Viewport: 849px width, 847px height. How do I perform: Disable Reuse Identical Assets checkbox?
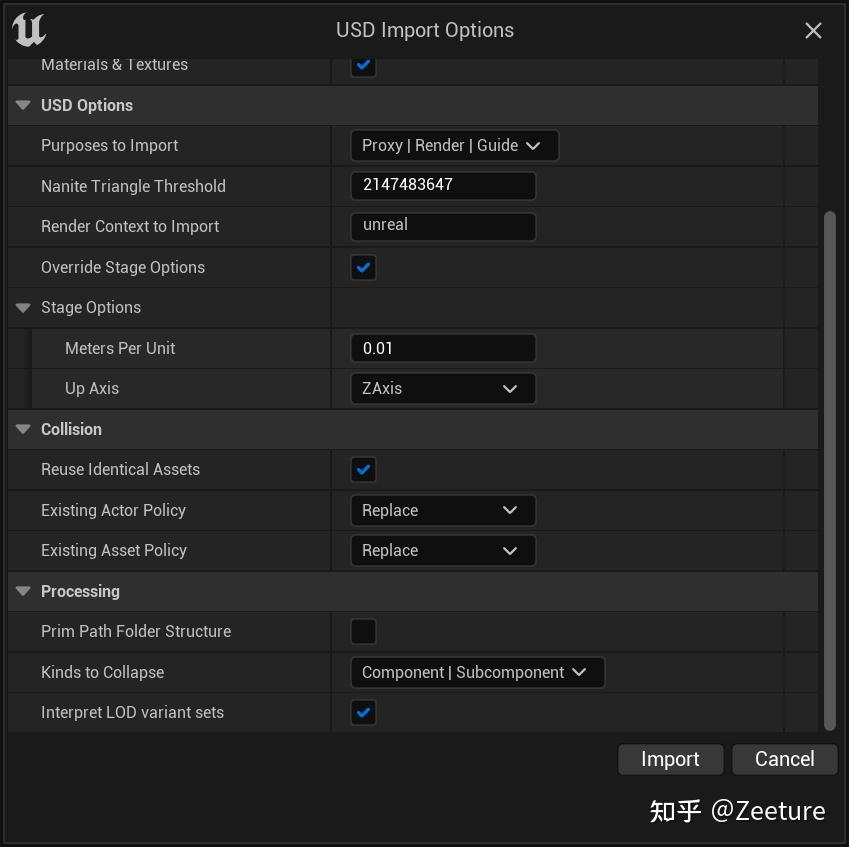point(363,470)
